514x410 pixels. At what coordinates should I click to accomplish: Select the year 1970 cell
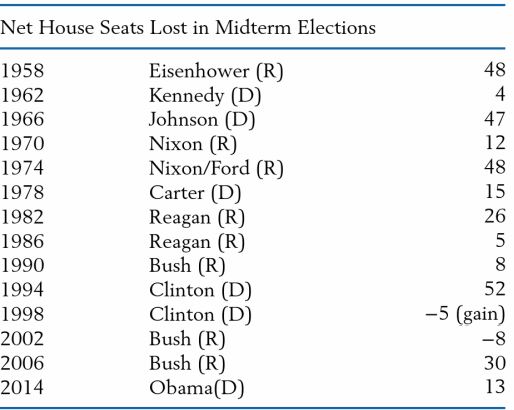coord(22,144)
